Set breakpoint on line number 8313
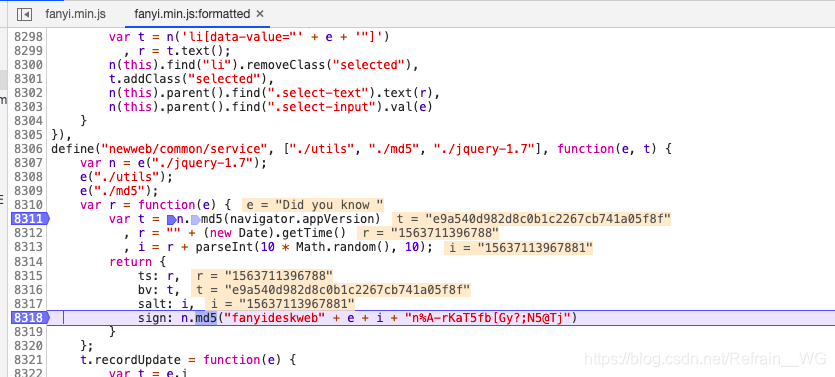Screen dimensions: 835x377 coord(29,247)
